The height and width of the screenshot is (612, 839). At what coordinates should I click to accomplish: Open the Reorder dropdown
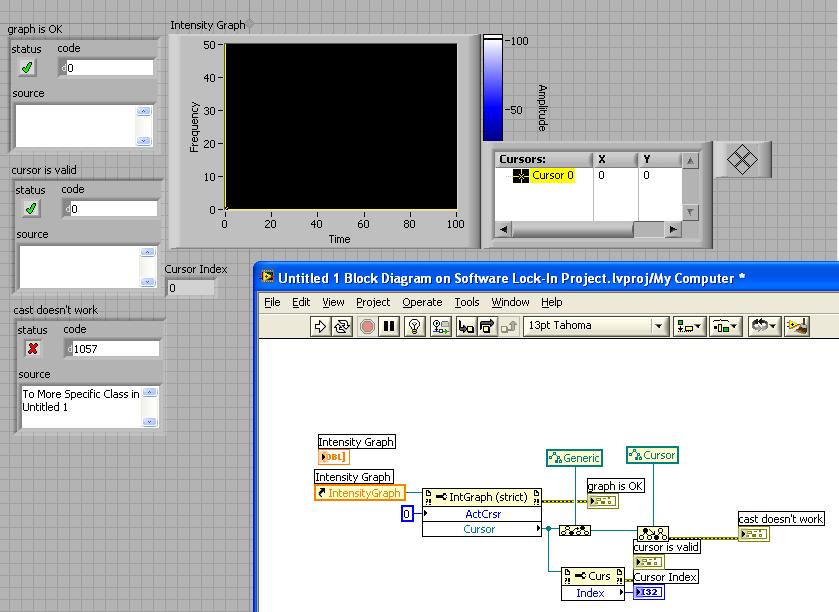pos(763,326)
